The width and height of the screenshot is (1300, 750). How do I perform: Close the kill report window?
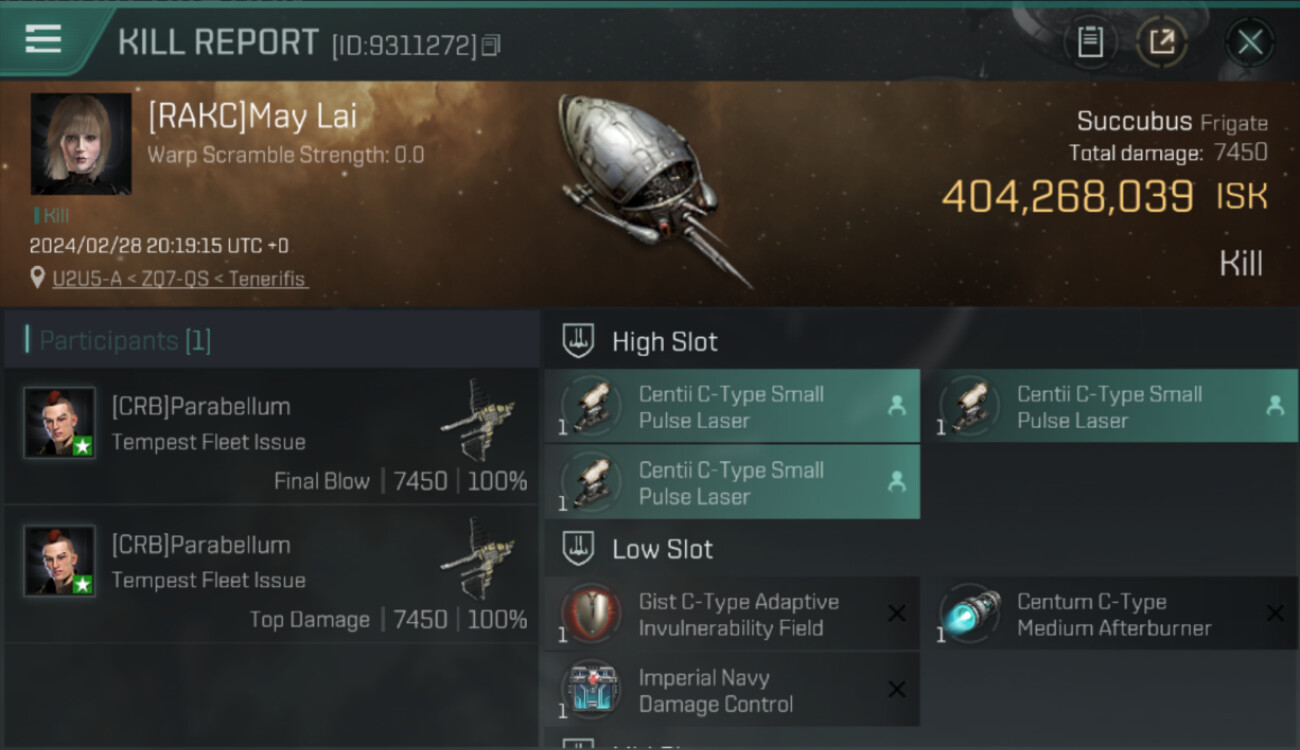coord(1250,42)
